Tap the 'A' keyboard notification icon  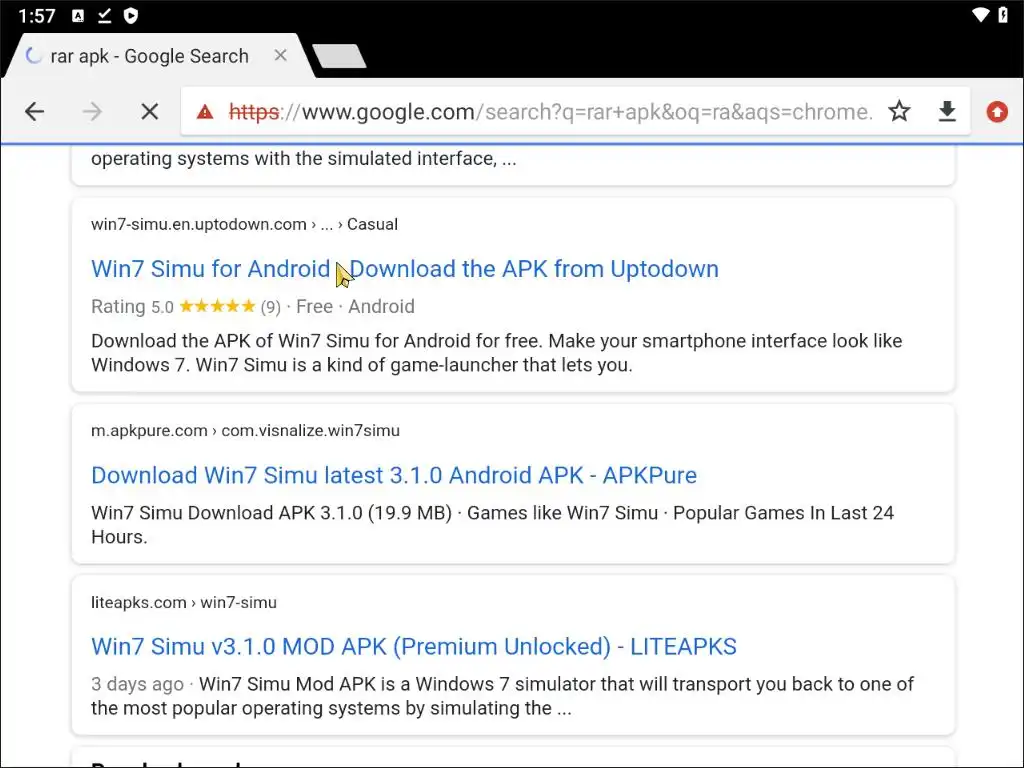[x=78, y=16]
